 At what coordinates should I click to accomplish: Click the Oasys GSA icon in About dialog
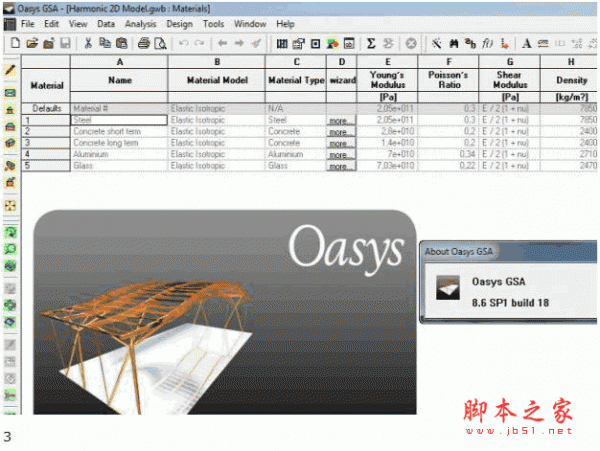tap(448, 287)
